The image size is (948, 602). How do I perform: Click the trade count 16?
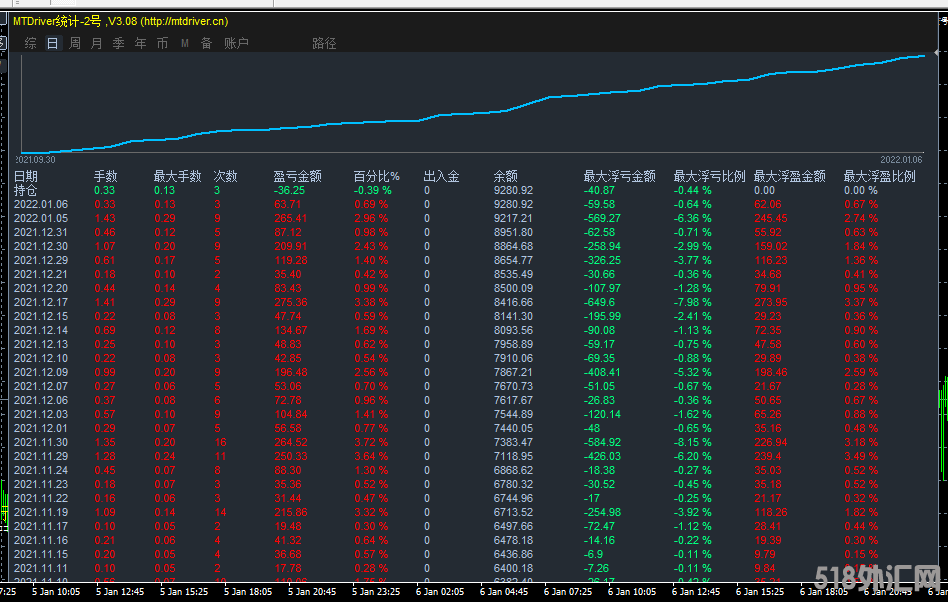pos(220,442)
